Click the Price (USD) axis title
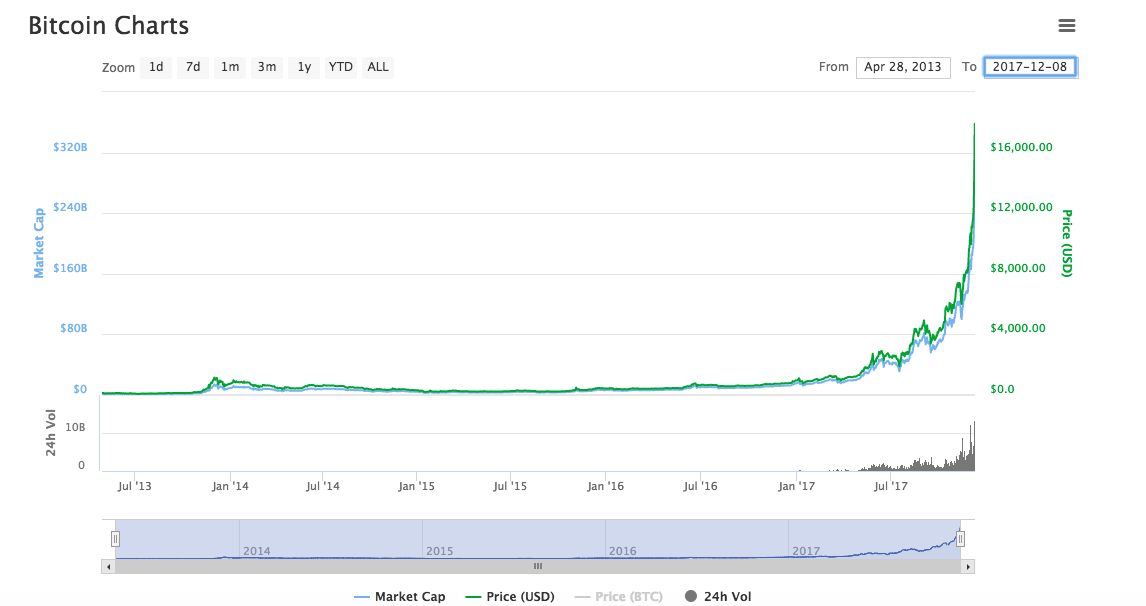This screenshot has width=1146, height=606. (1067, 243)
